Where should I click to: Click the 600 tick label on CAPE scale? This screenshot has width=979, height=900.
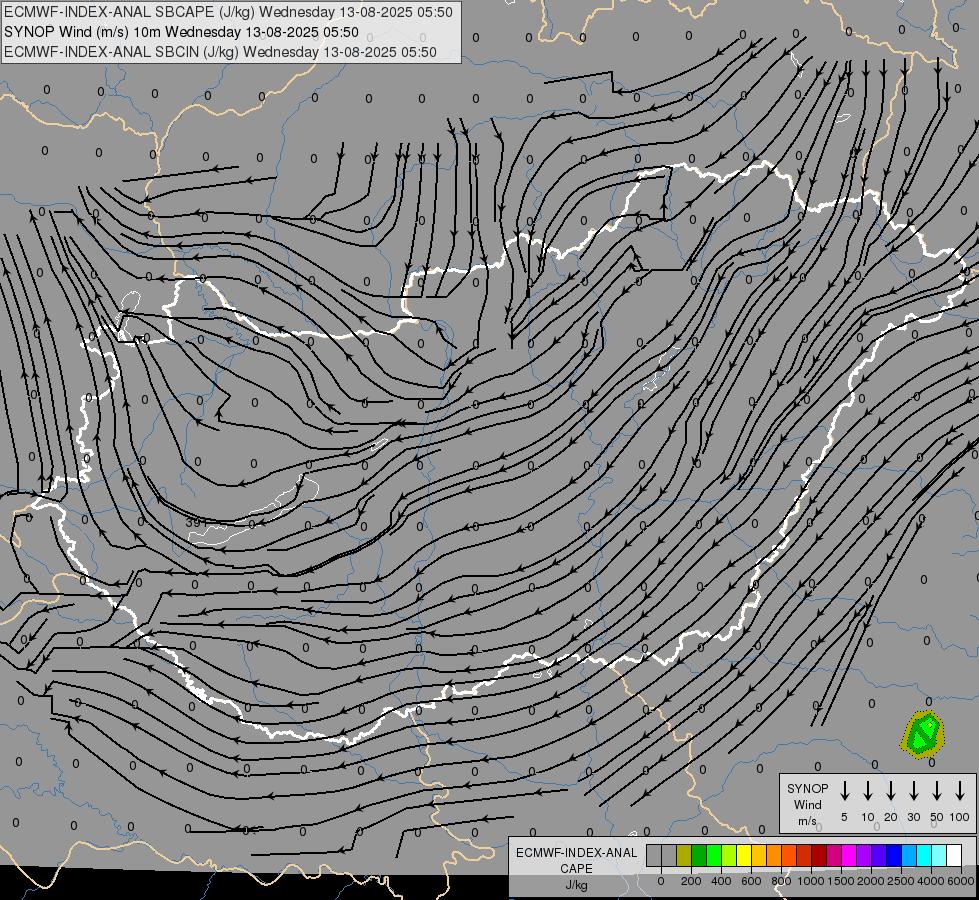[751, 881]
